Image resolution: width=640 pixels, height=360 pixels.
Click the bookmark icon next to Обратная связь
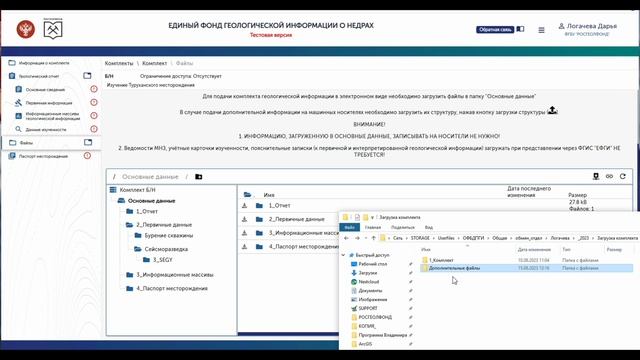pyautogui.click(x=520, y=29)
